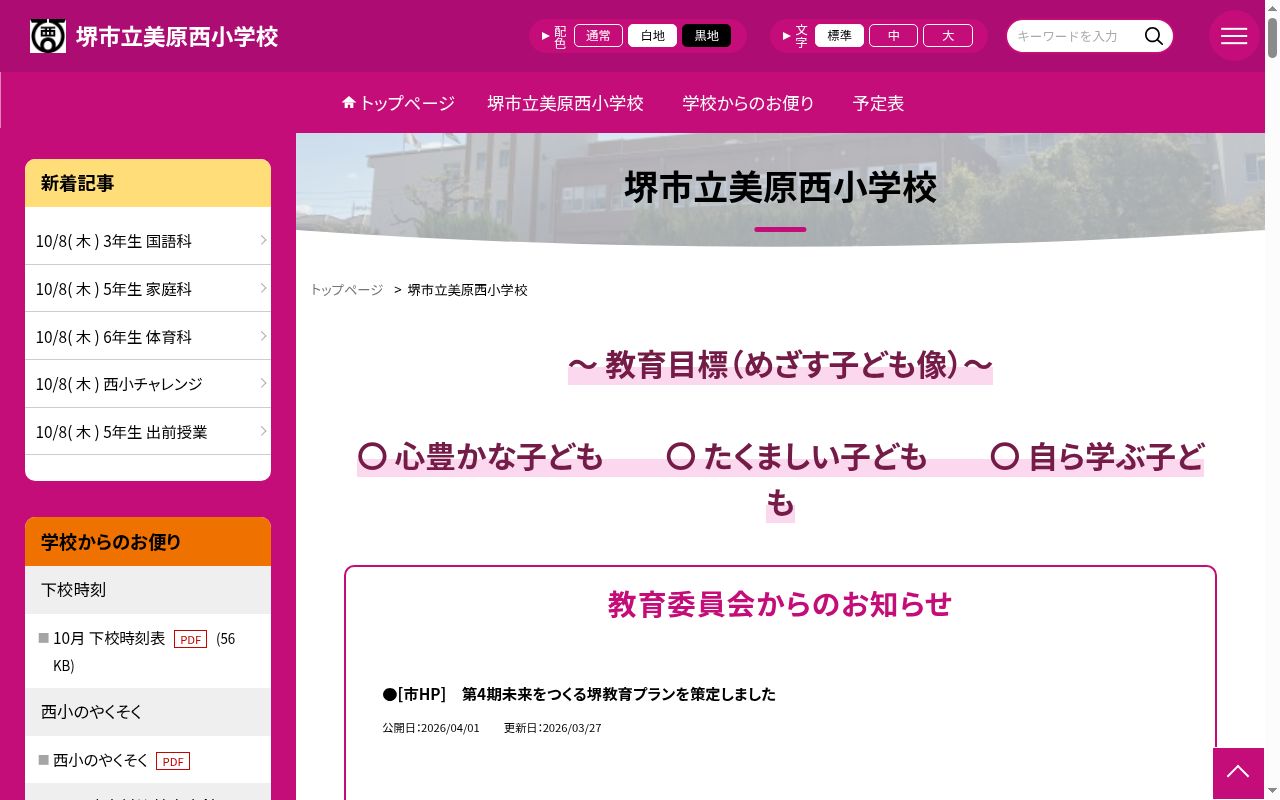This screenshot has width=1280, height=800.
Task: Set text size to 標準
Action: tap(839, 36)
